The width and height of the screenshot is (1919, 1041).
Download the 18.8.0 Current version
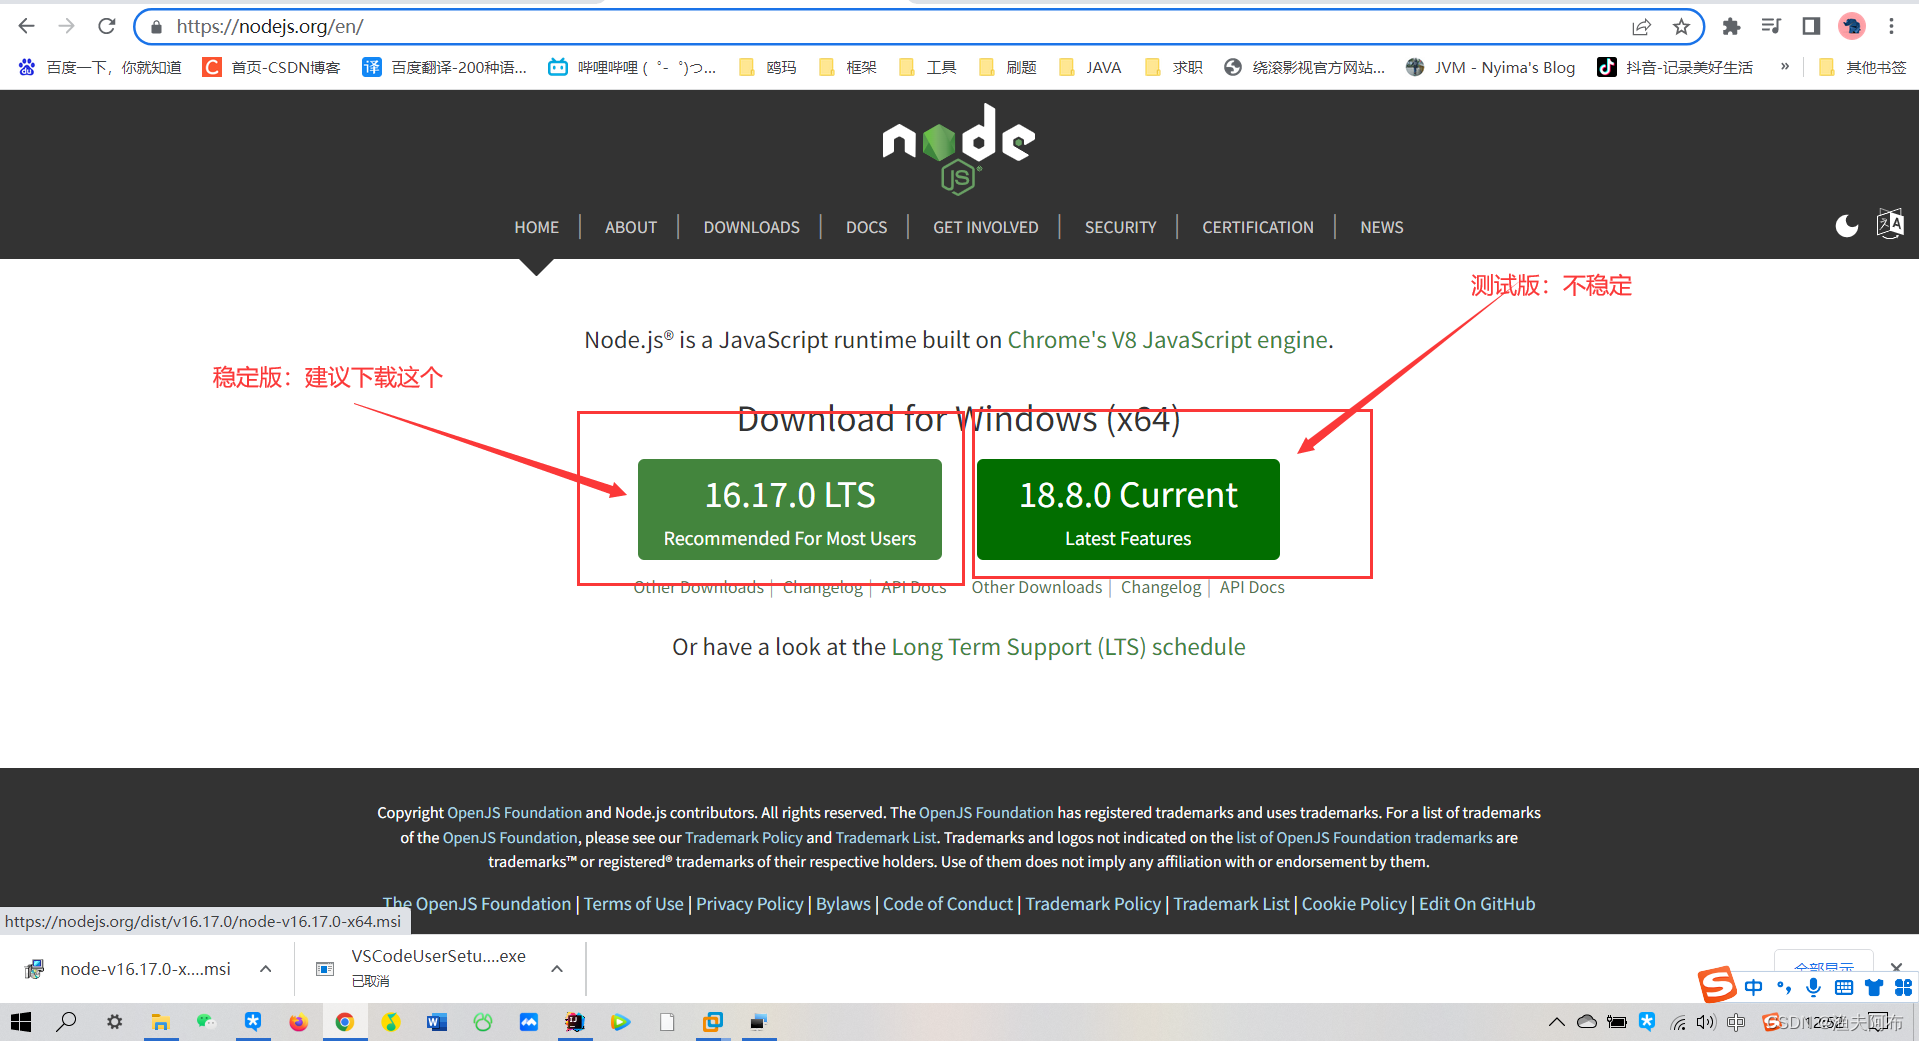coord(1128,509)
